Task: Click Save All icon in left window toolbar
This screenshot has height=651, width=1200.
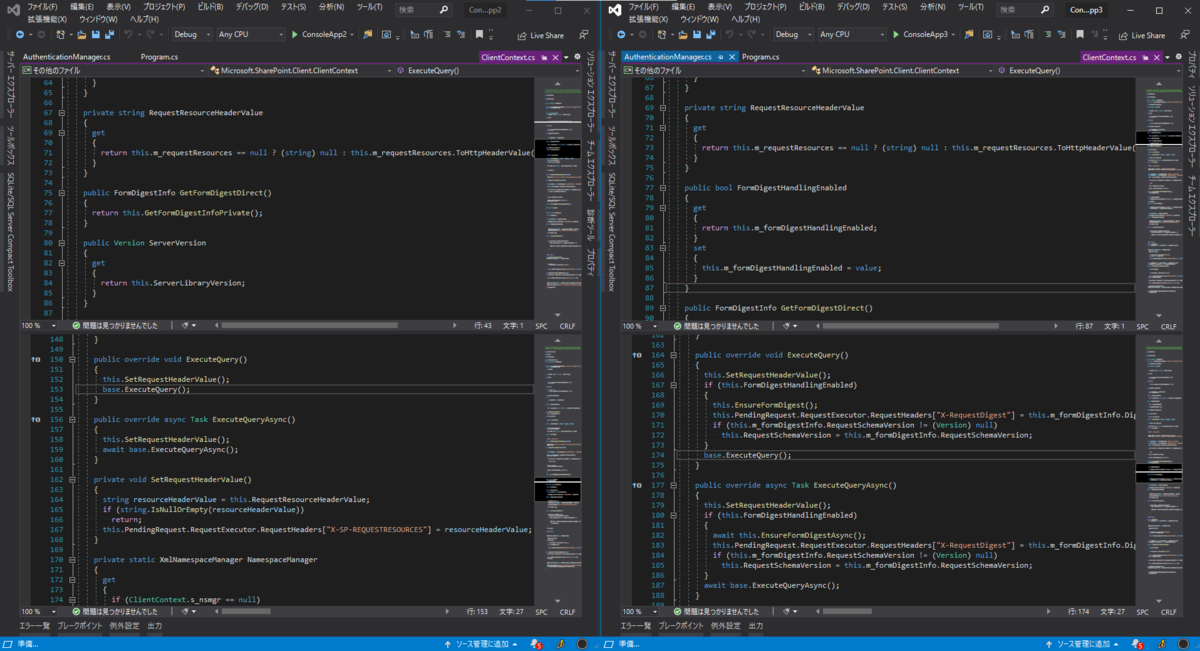Action: point(108,35)
